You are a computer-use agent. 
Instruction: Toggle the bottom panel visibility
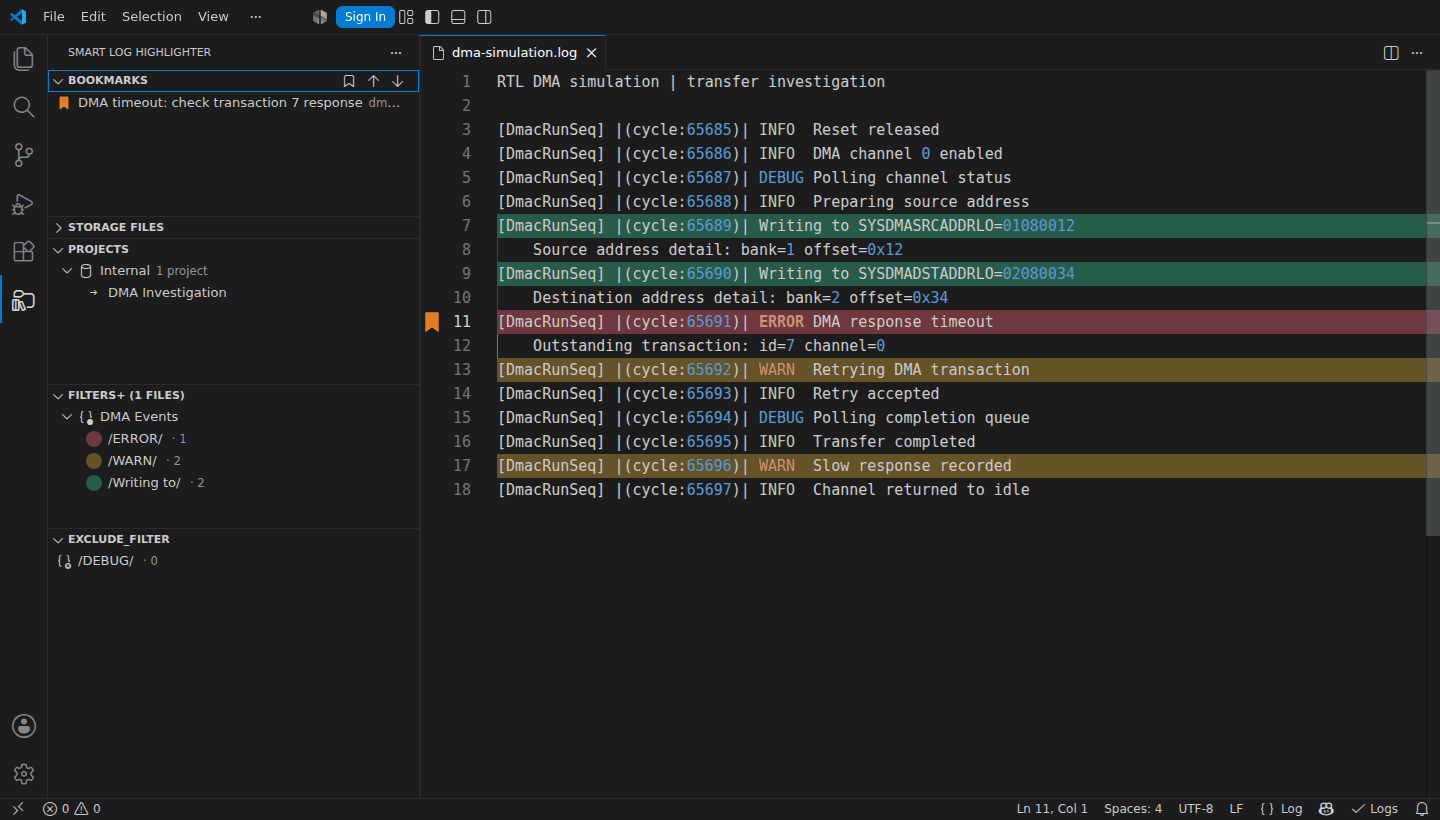pos(458,17)
